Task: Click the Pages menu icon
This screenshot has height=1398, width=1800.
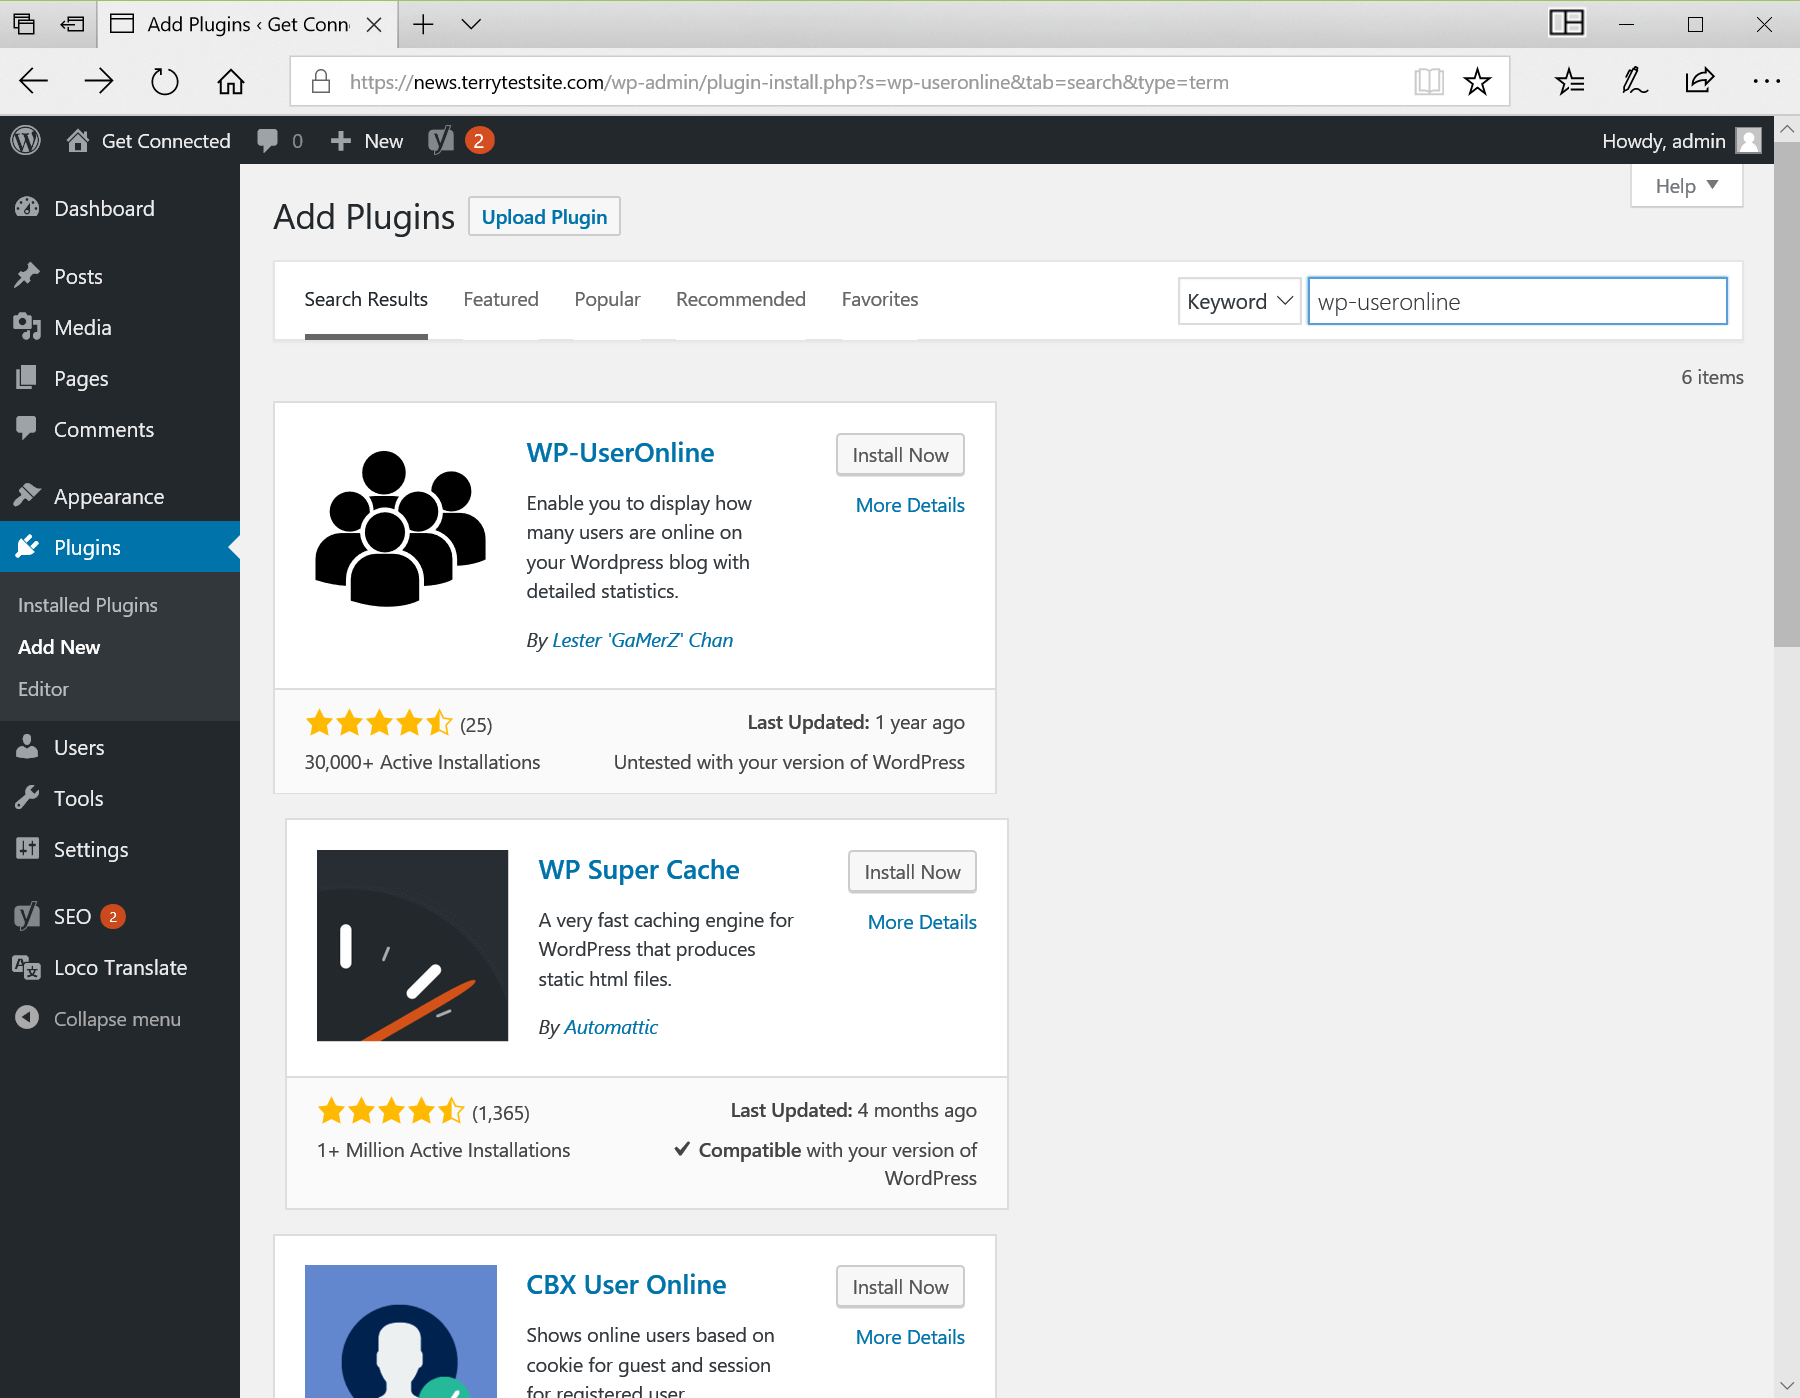Action: 27,378
